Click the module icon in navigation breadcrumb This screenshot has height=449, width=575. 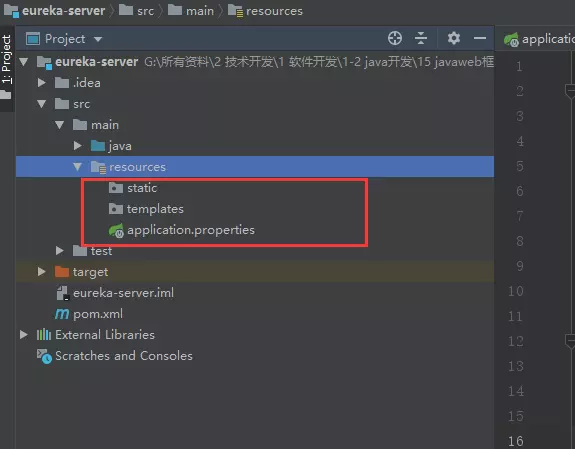point(11,11)
